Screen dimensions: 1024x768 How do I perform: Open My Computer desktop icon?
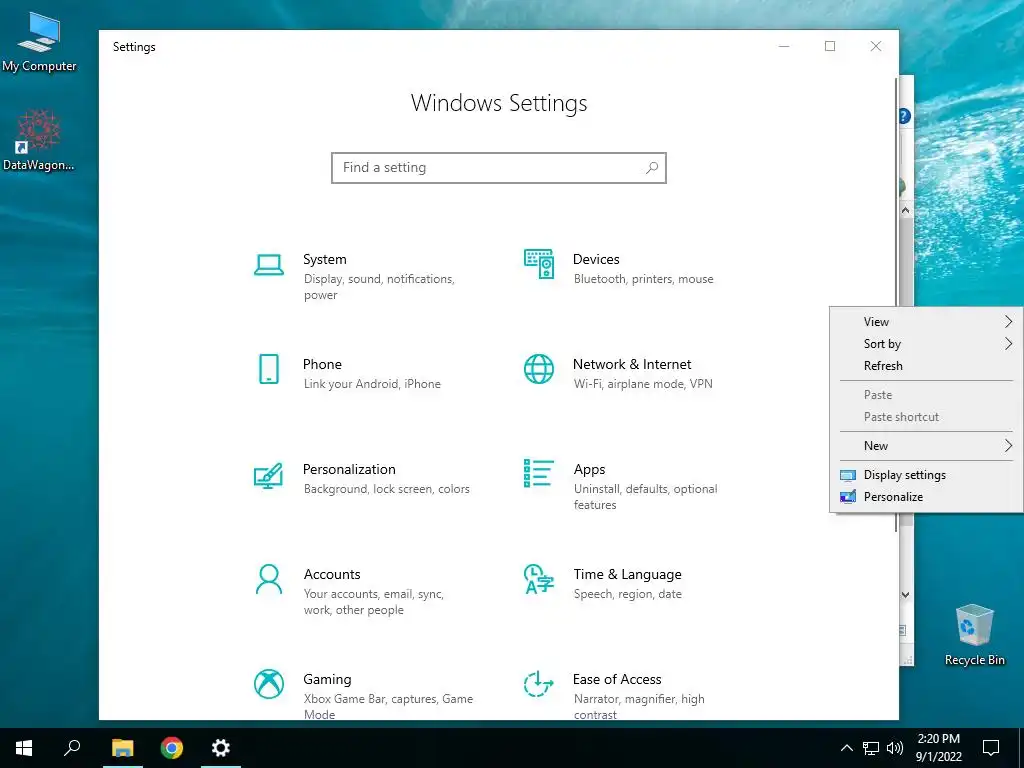[39, 43]
